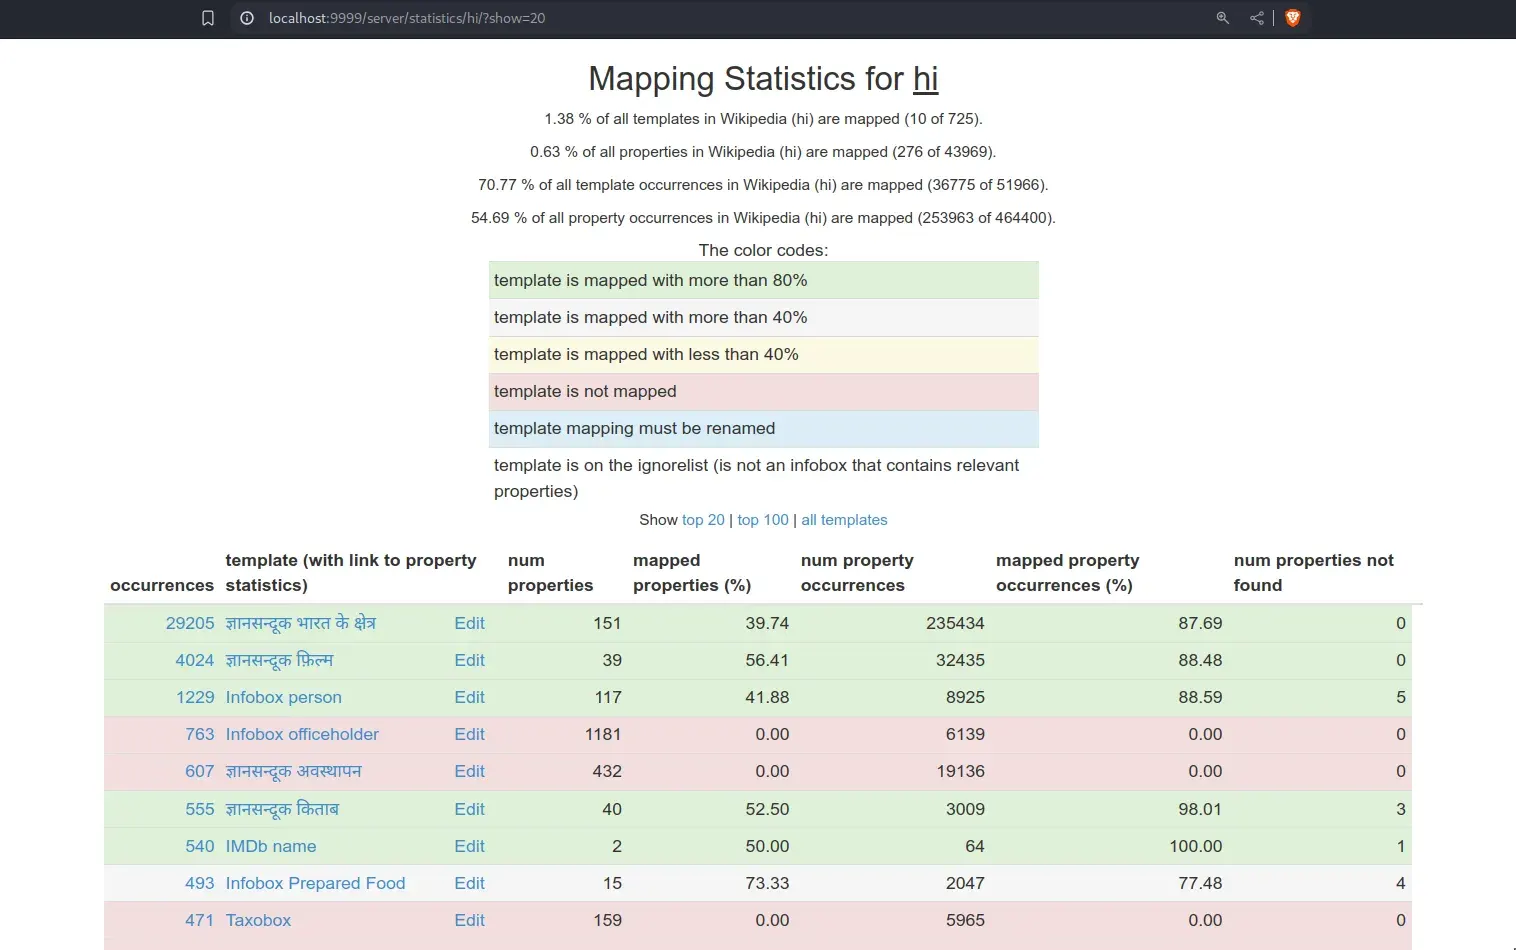Show top 100 templates

click(x=763, y=520)
